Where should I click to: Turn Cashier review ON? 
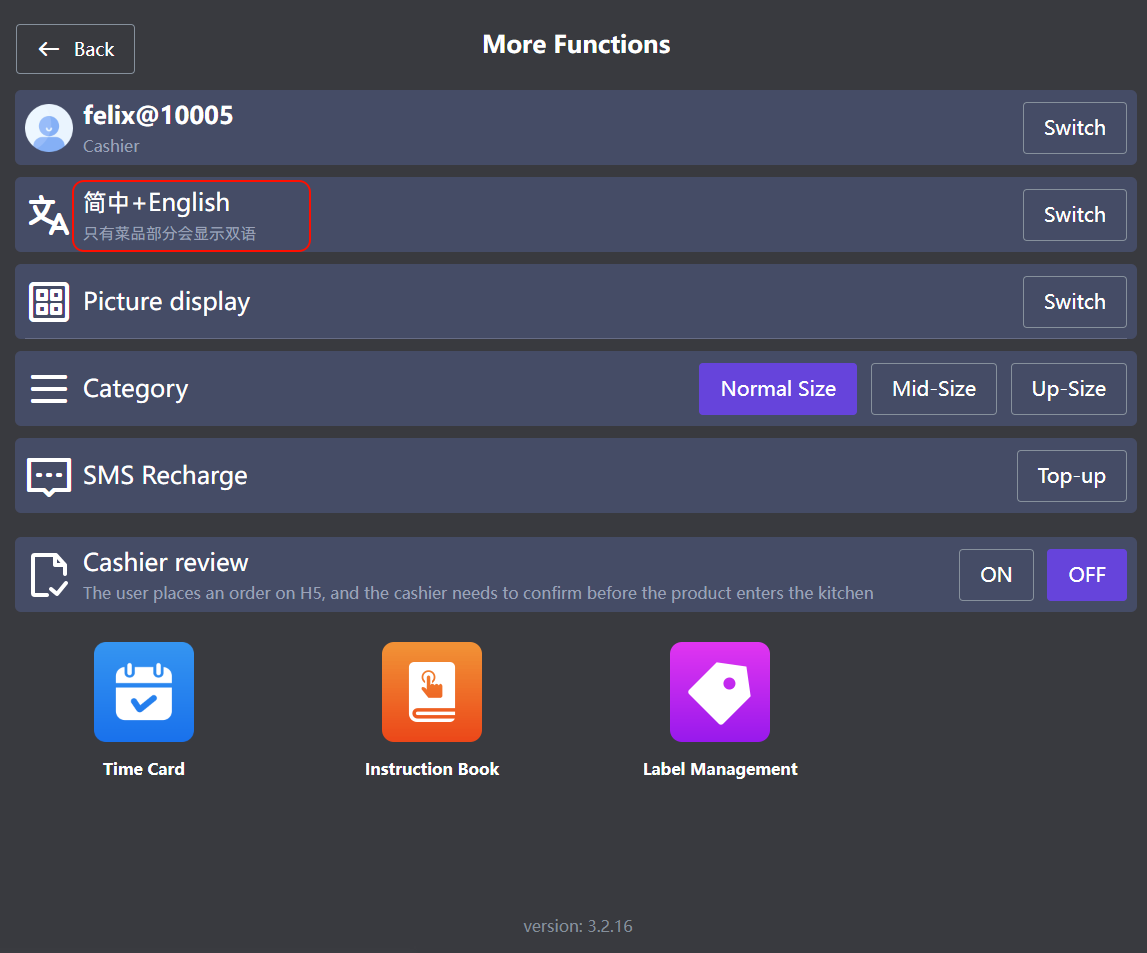click(996, 575)
